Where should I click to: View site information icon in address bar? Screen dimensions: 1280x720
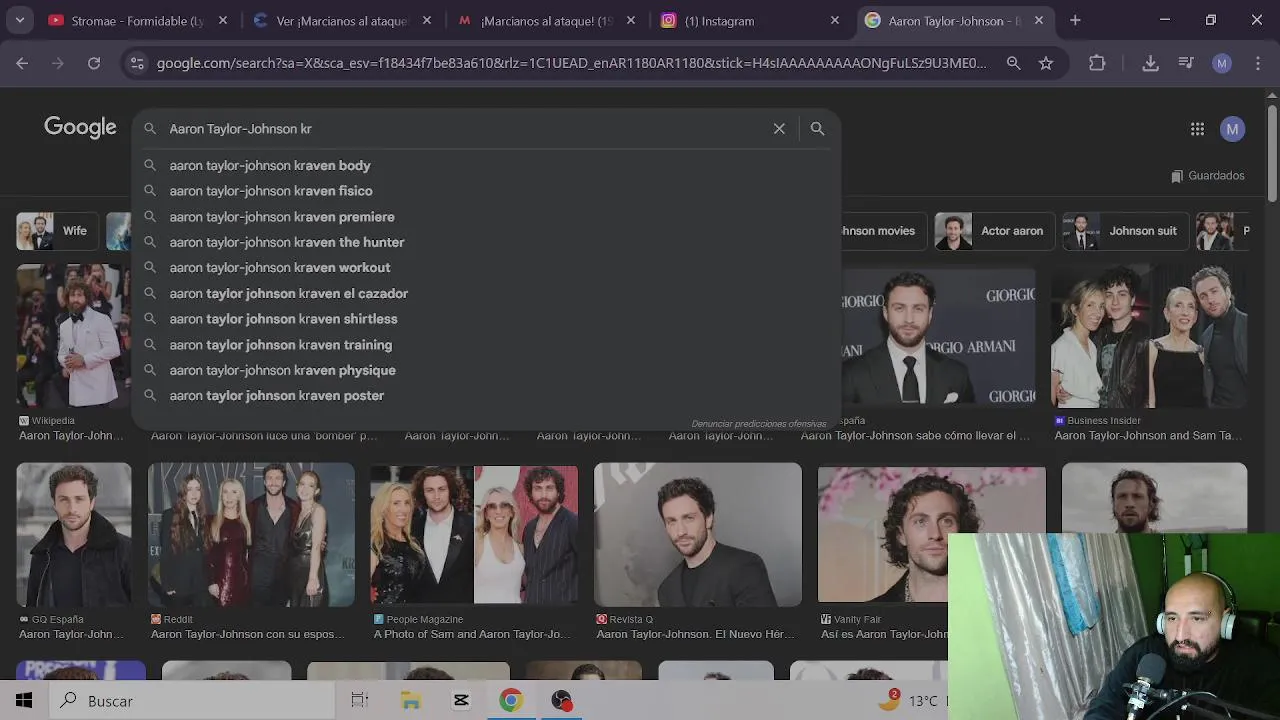138,63
